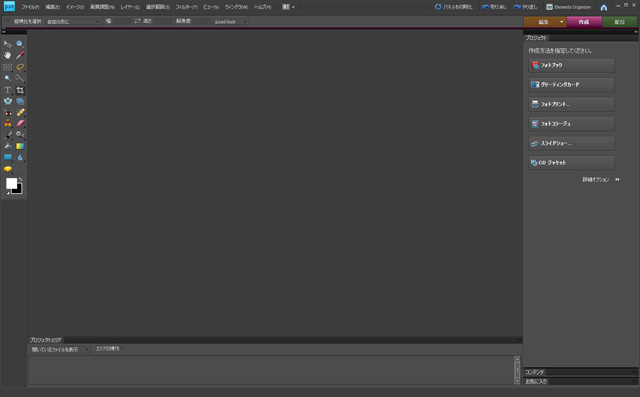The height and width of the screenshot is (397, 640).
Task: Open the aspect ratio 自由な形に dropdown
Action: coord(73,22)
